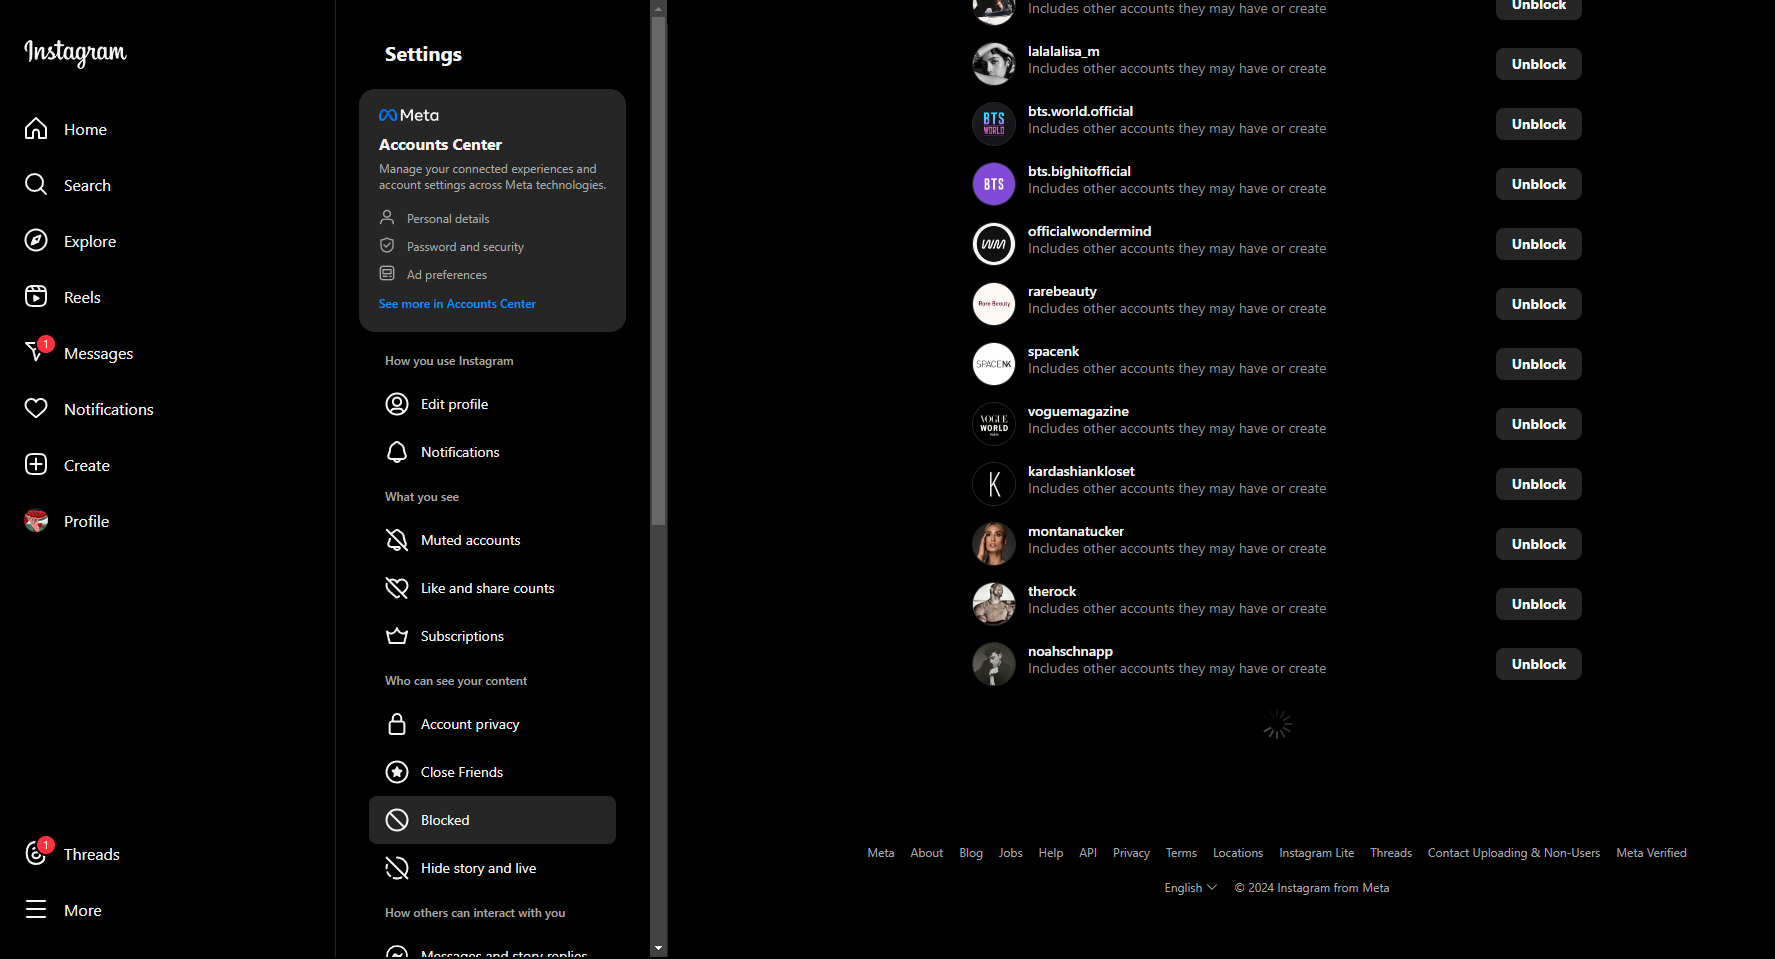Open the Meta Verified footer link
1775x959 pixels.
coord(1651,853)
